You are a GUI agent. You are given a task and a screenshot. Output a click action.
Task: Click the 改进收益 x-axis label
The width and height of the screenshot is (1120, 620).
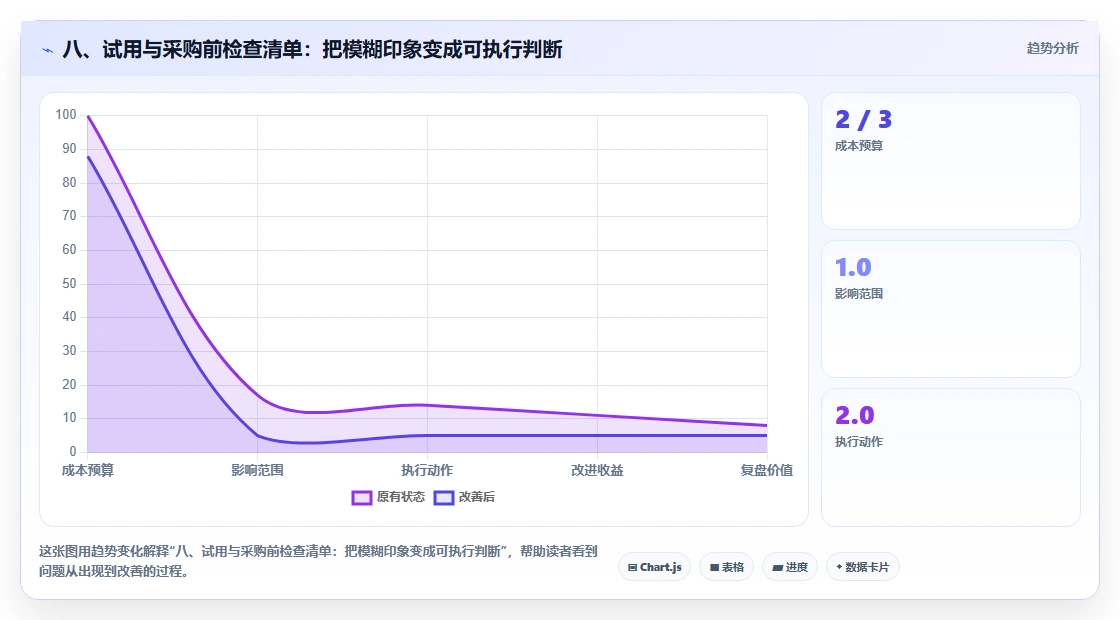click(597, 470)
